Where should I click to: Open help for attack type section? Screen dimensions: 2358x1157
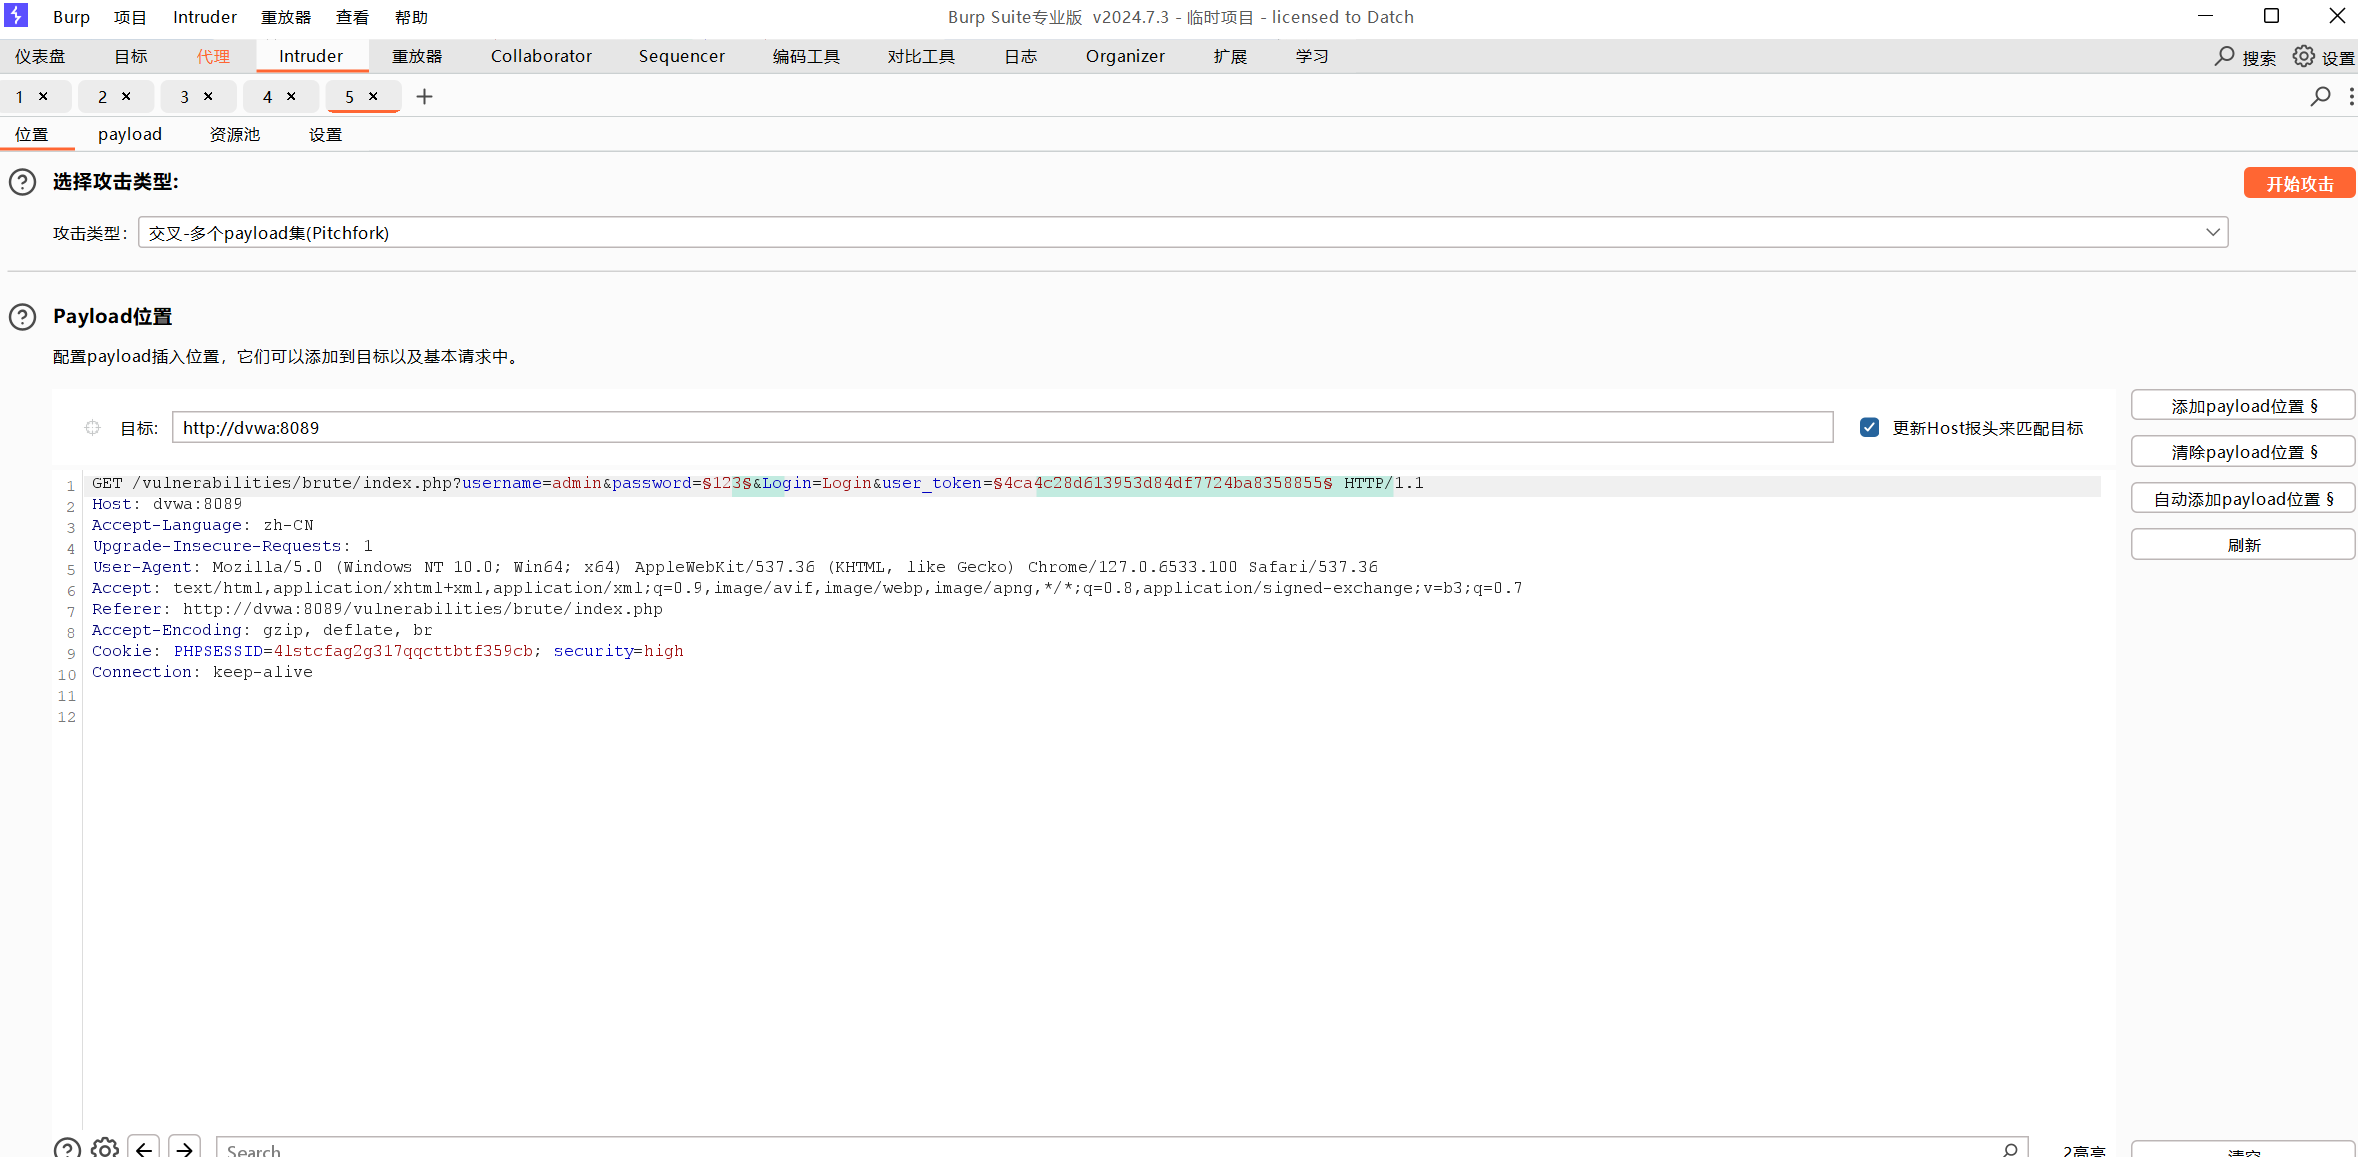[22, 182]
